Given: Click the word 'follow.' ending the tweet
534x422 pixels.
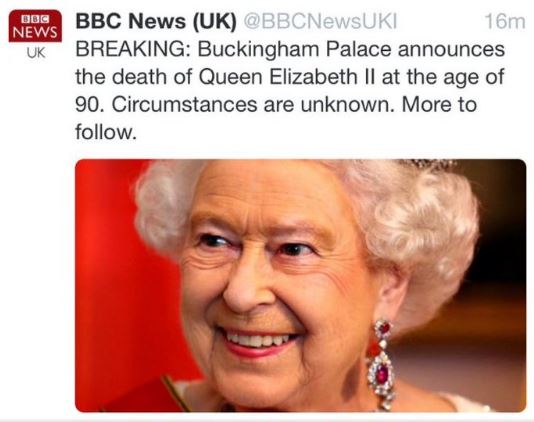Looking at the screenshot, I should 106,131.
